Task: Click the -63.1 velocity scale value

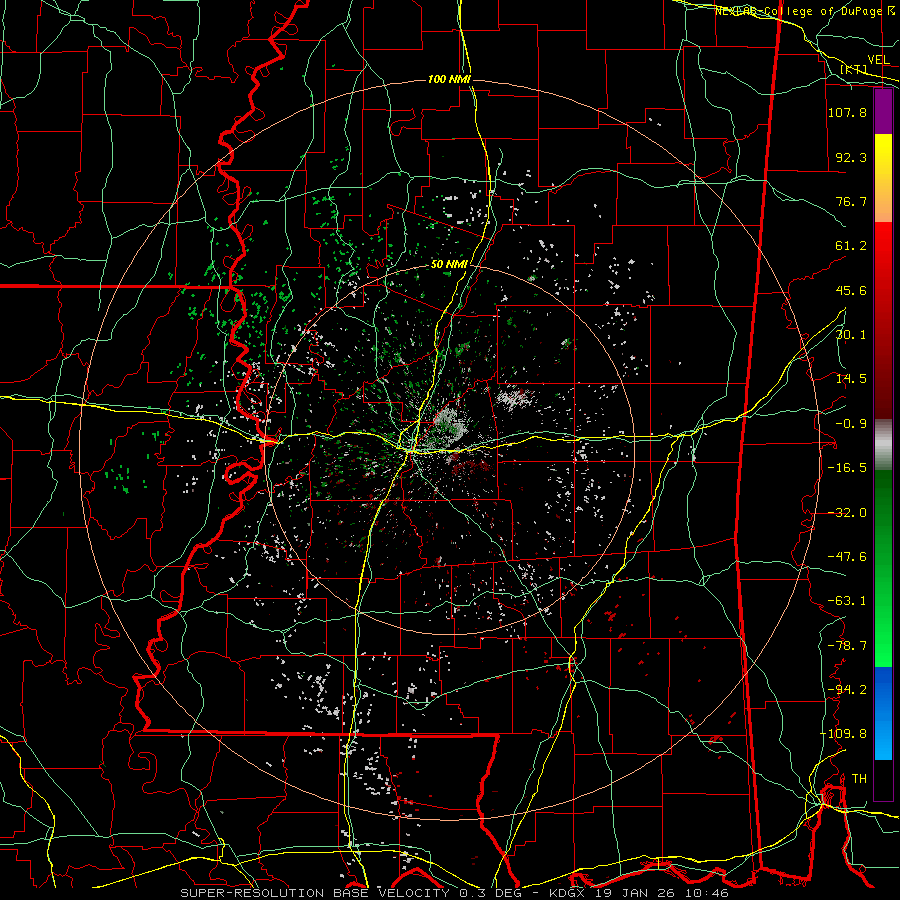Action: pos(847,601)
